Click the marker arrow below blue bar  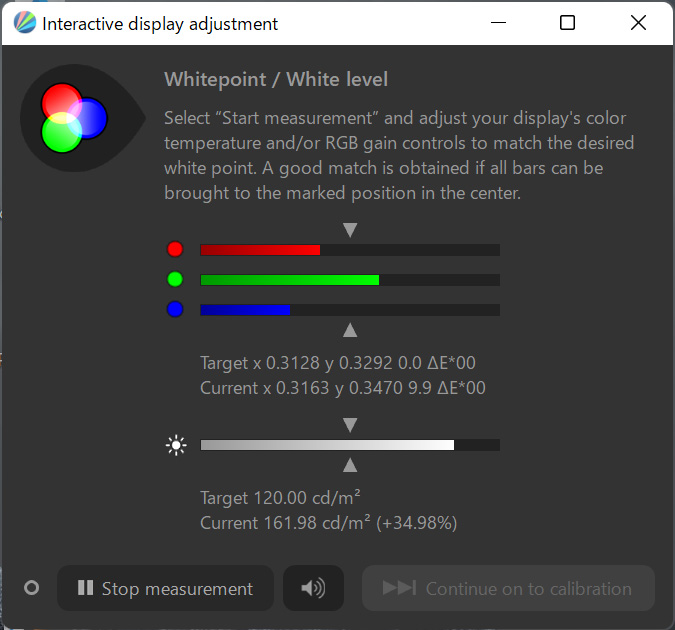coord(350,330)
